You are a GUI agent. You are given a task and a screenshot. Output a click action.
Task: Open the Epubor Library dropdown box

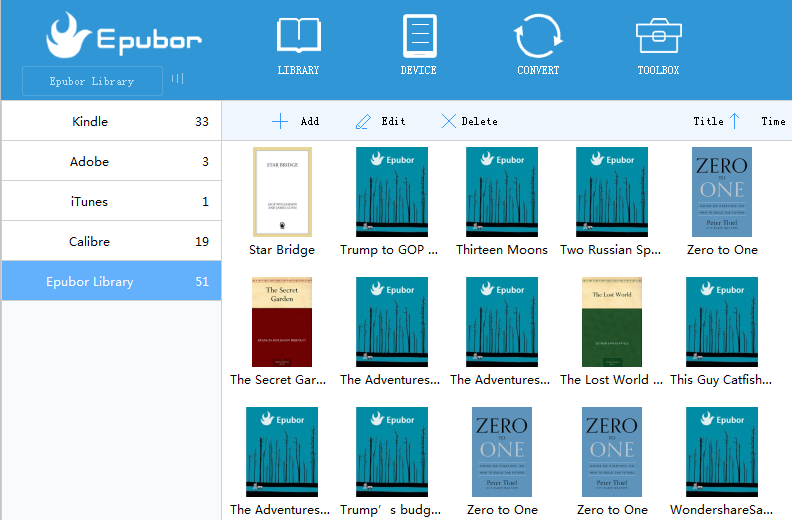92,81
